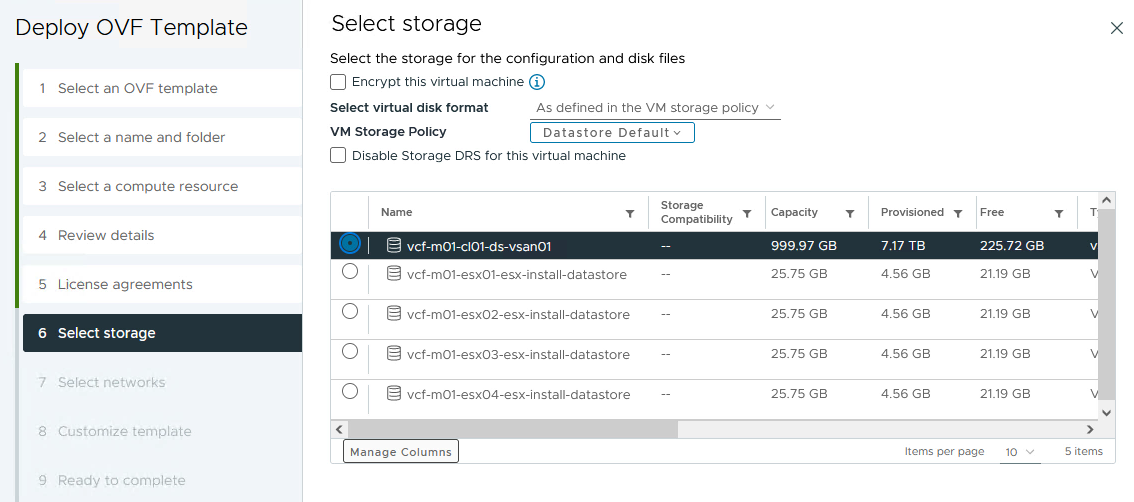The width and height of the screenshot is (1134, 502).
Task: Open the Storage Compatibility column filter
Action: click(x=745, y=218)
